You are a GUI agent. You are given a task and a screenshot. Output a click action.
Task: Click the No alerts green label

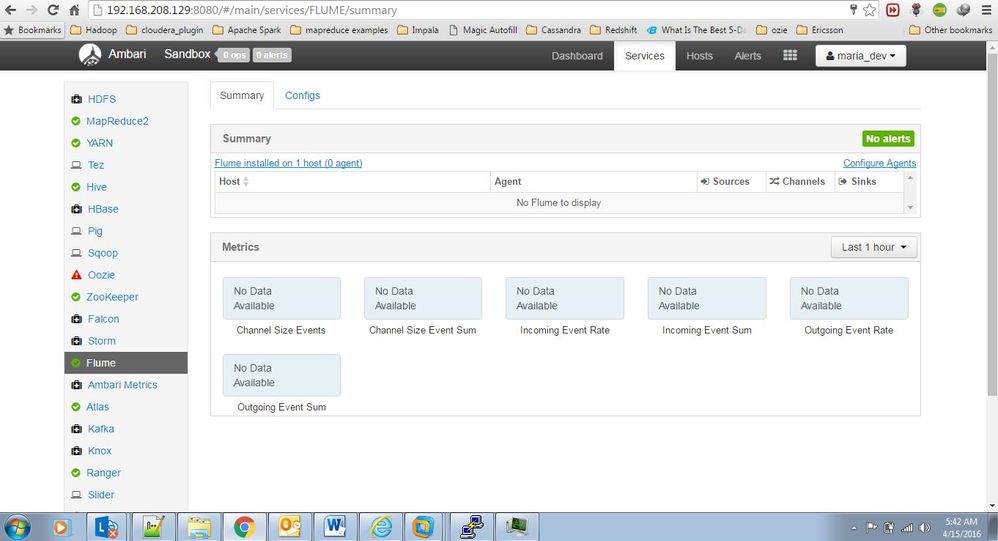click(888, 139)
